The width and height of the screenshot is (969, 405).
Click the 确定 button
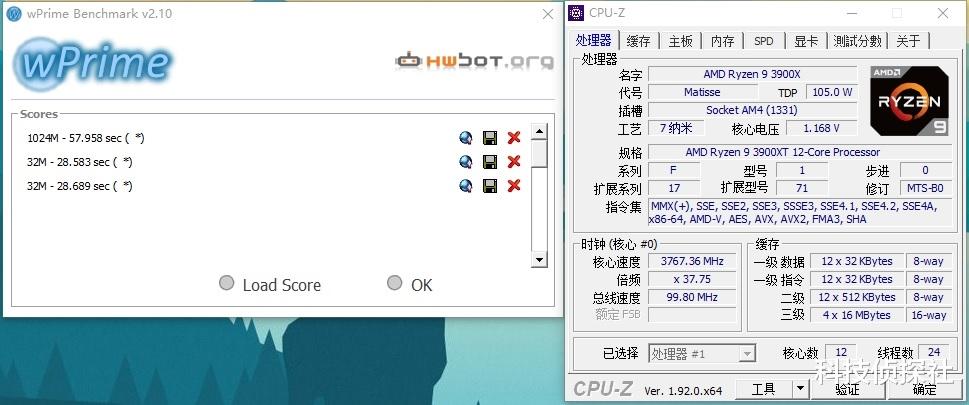(x=925, y=389)
